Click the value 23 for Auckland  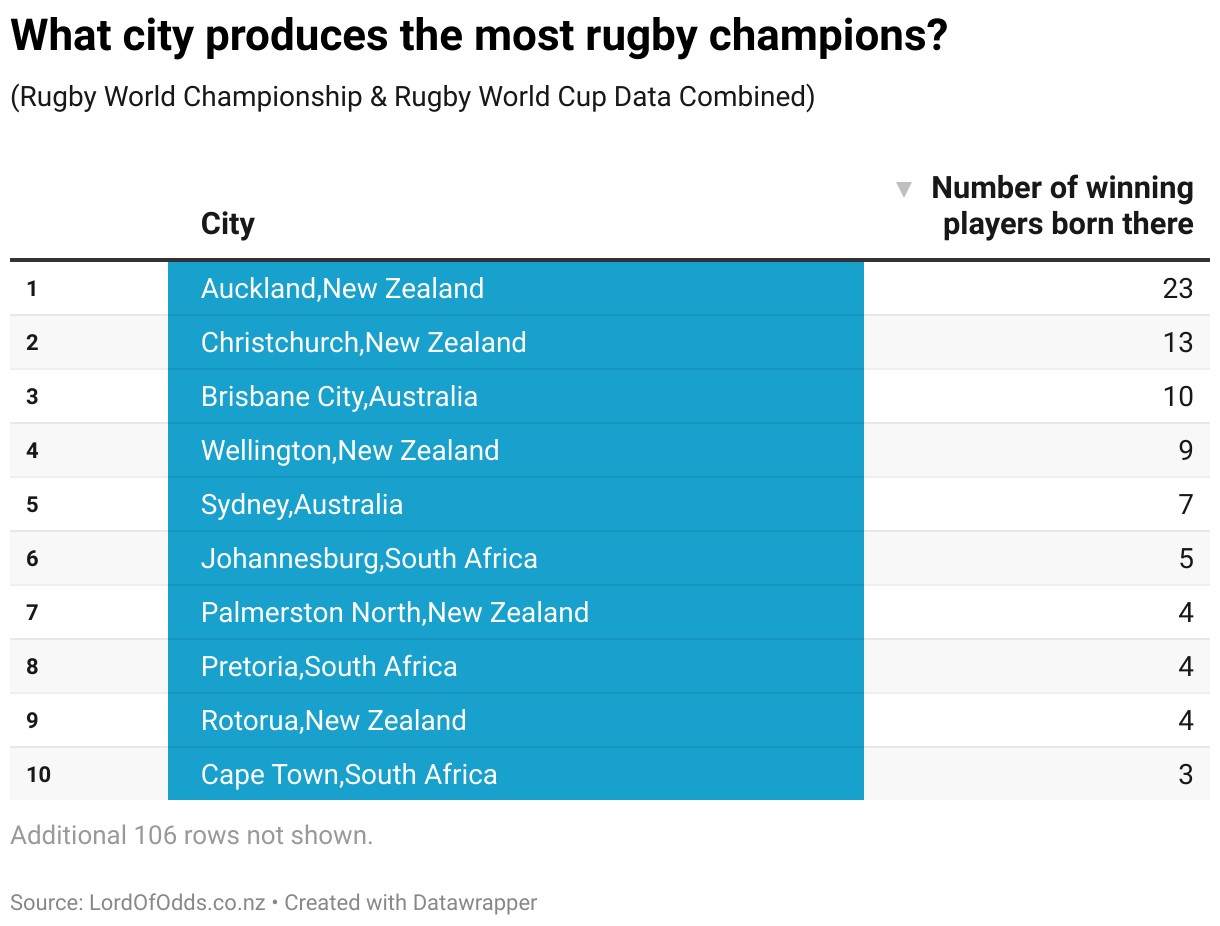[1178, 289]
